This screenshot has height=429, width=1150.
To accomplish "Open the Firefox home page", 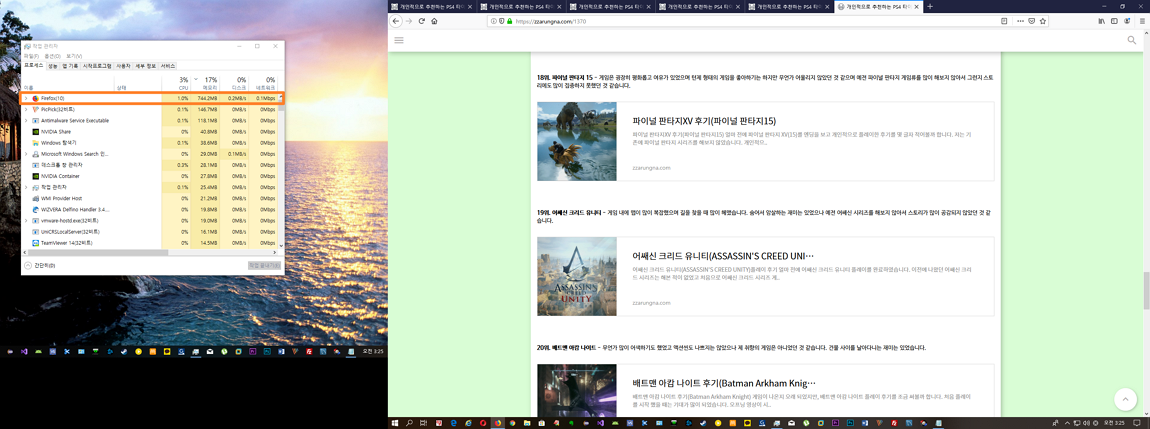I will tap(434, 21).
